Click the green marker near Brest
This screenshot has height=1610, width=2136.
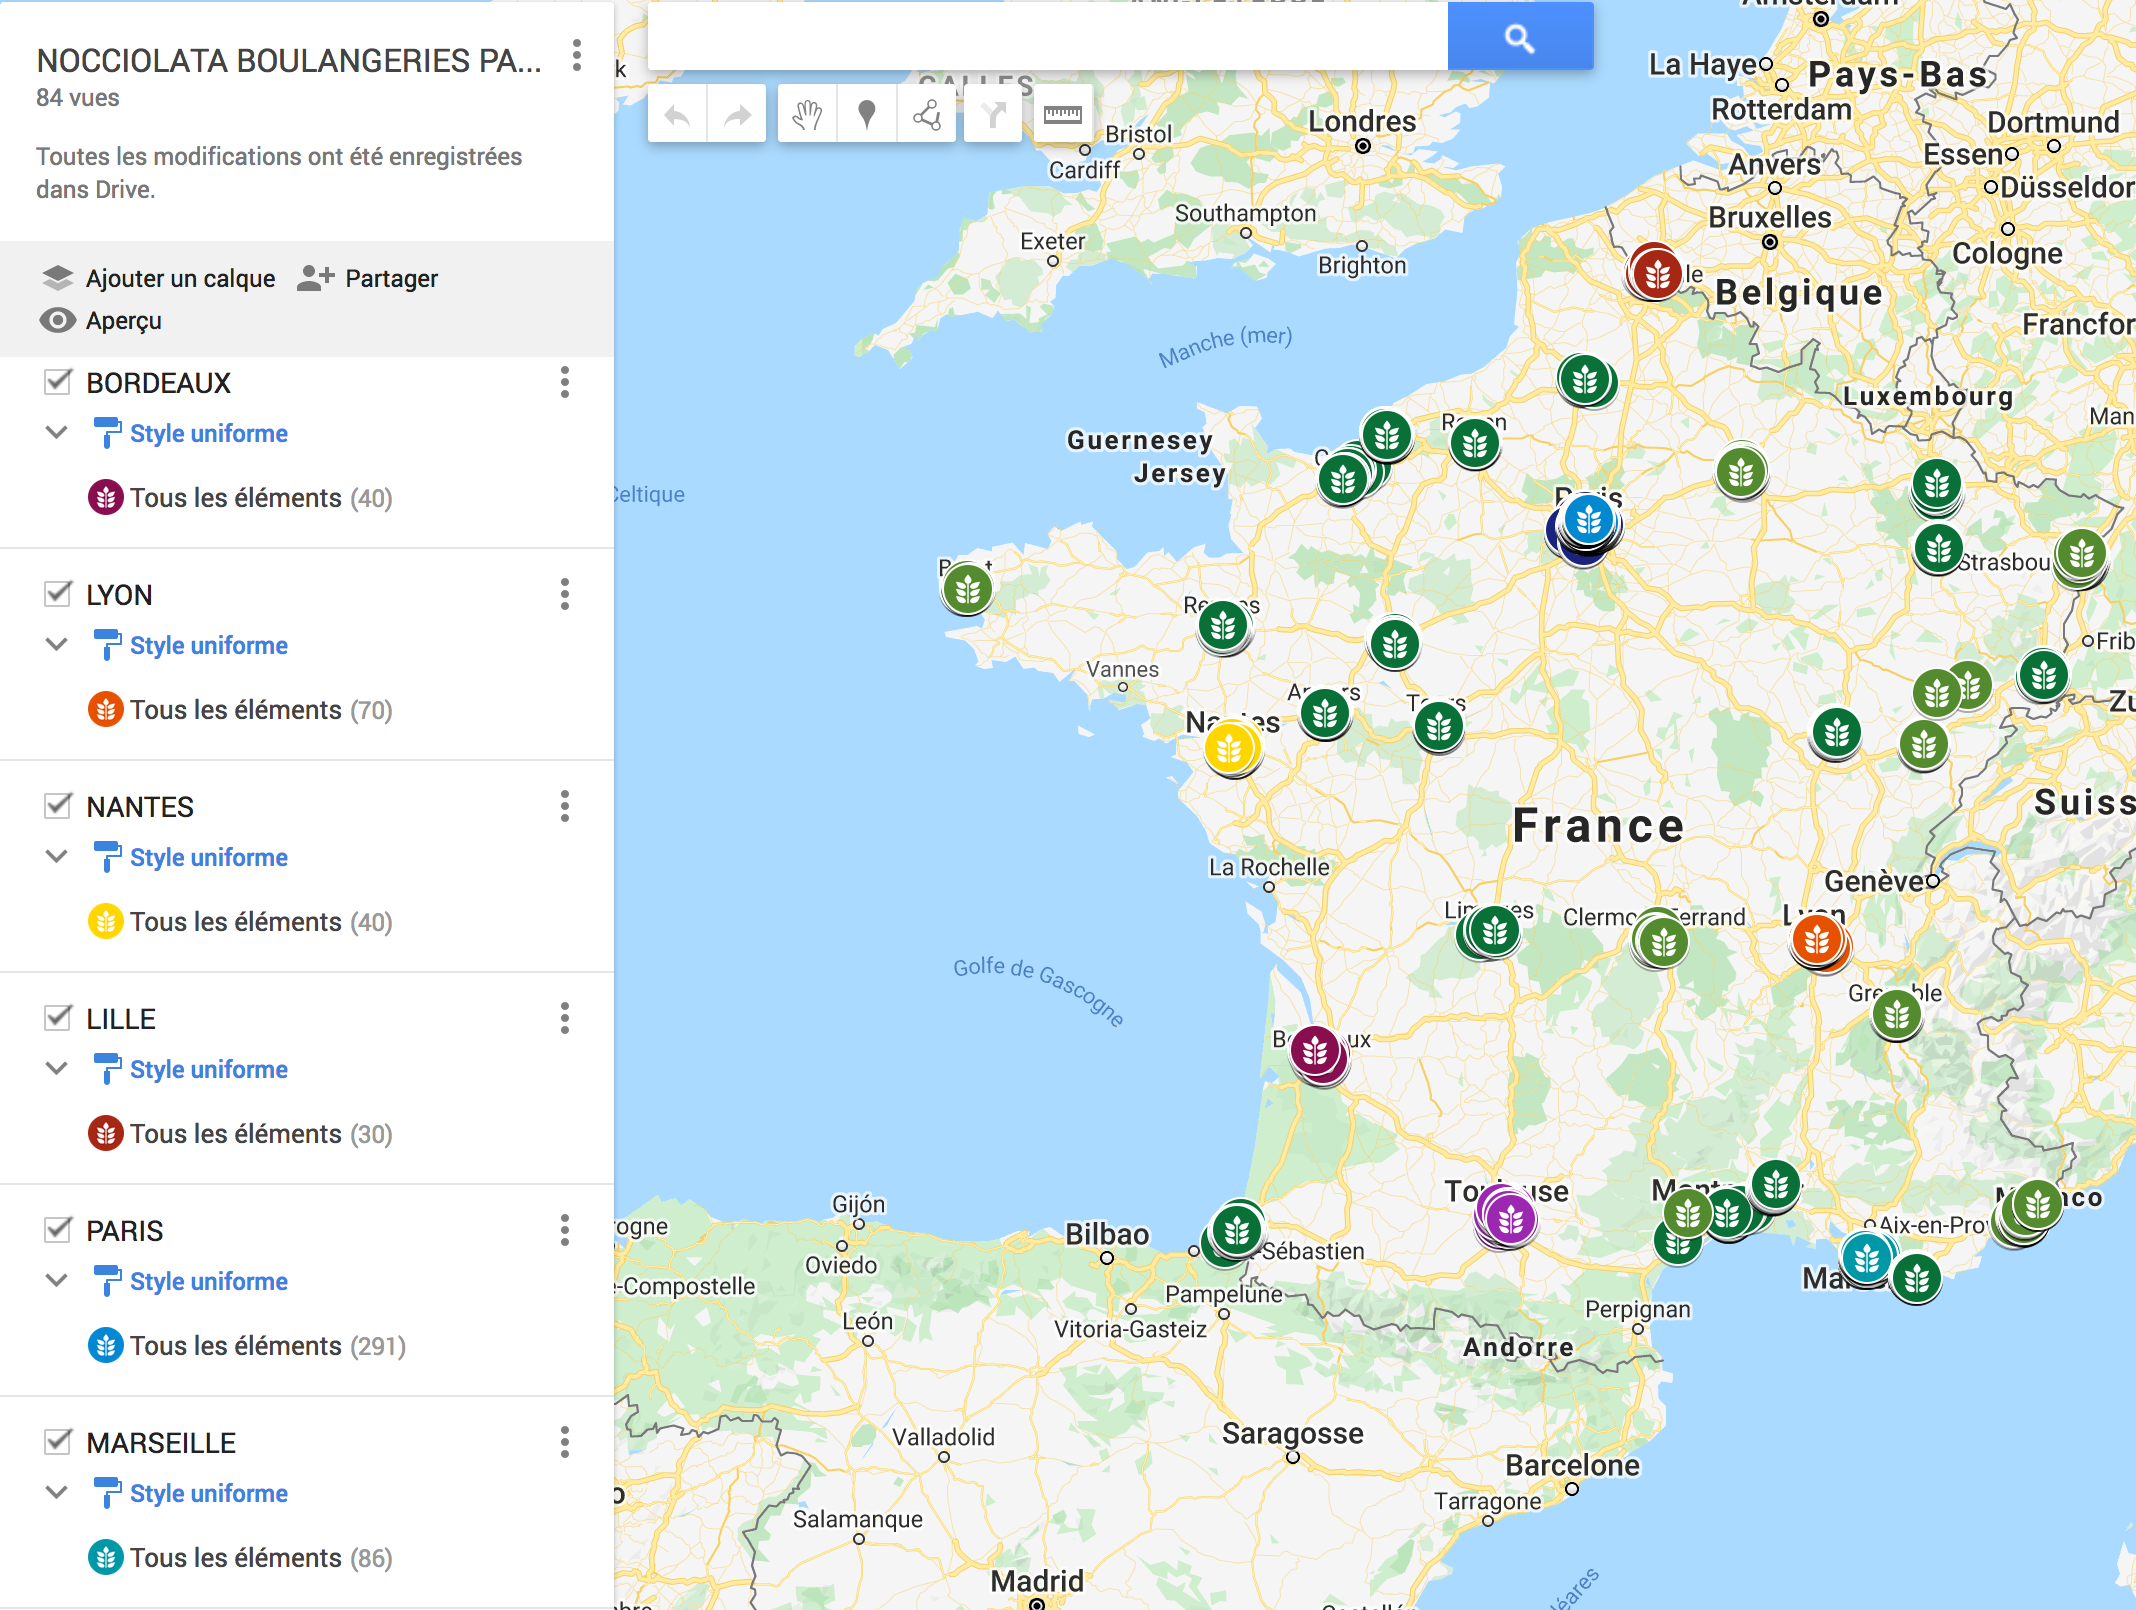click(967, 590)
